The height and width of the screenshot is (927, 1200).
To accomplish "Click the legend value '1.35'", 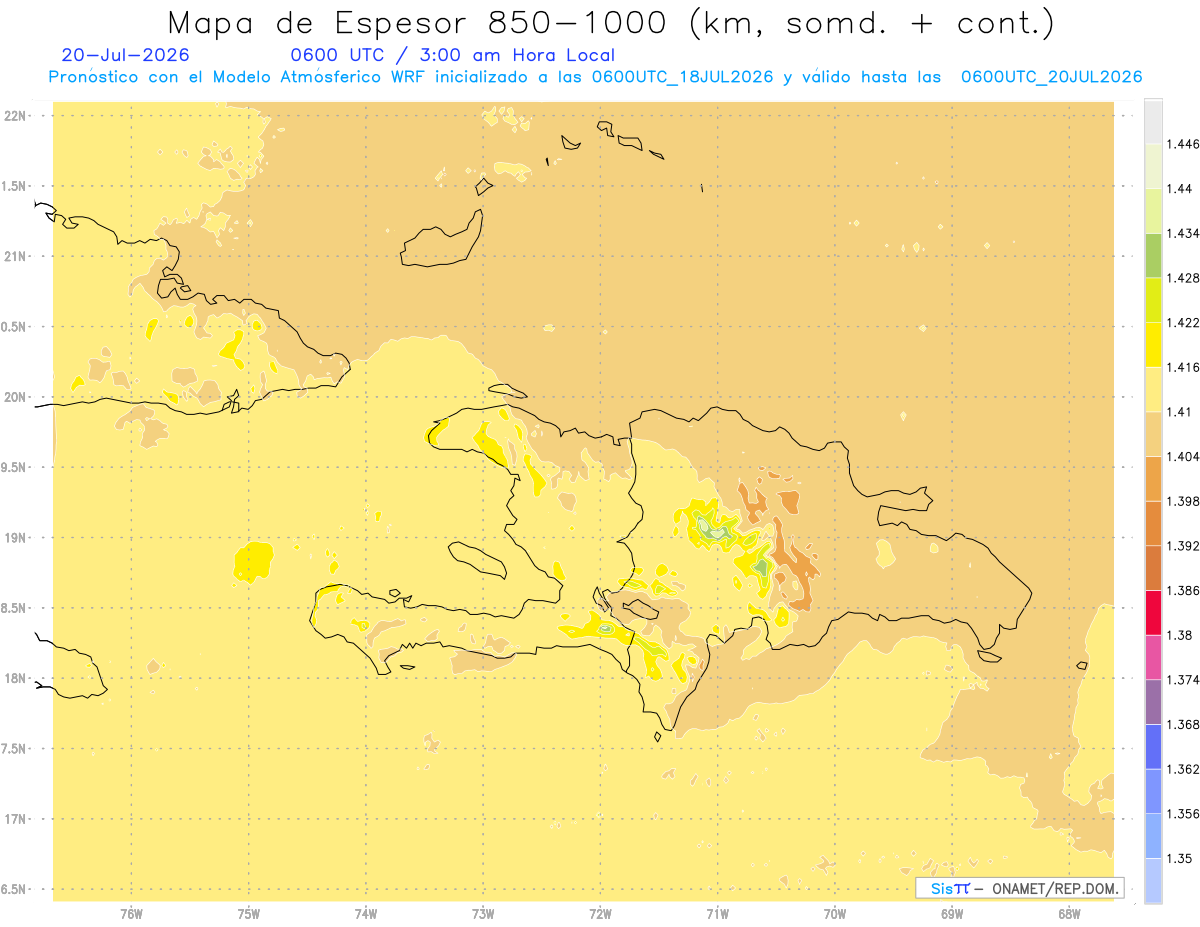I will click(x=1180, y=858).
